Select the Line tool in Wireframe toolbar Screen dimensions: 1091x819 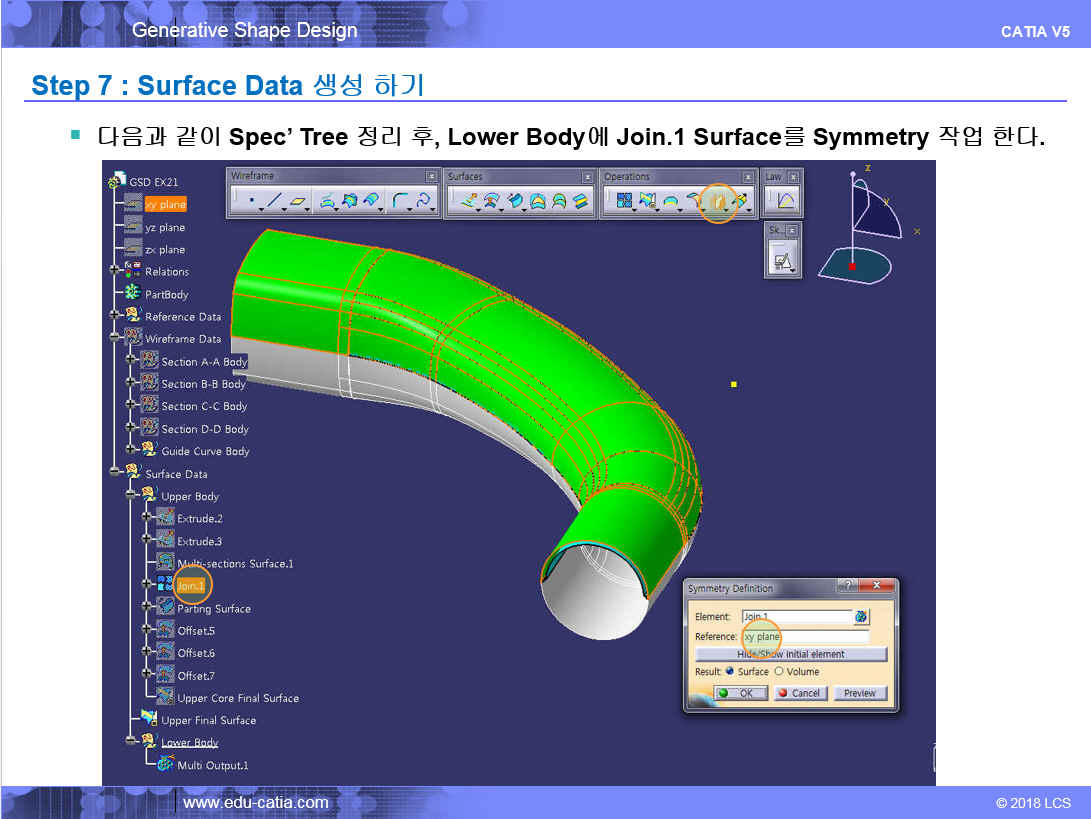275,201
